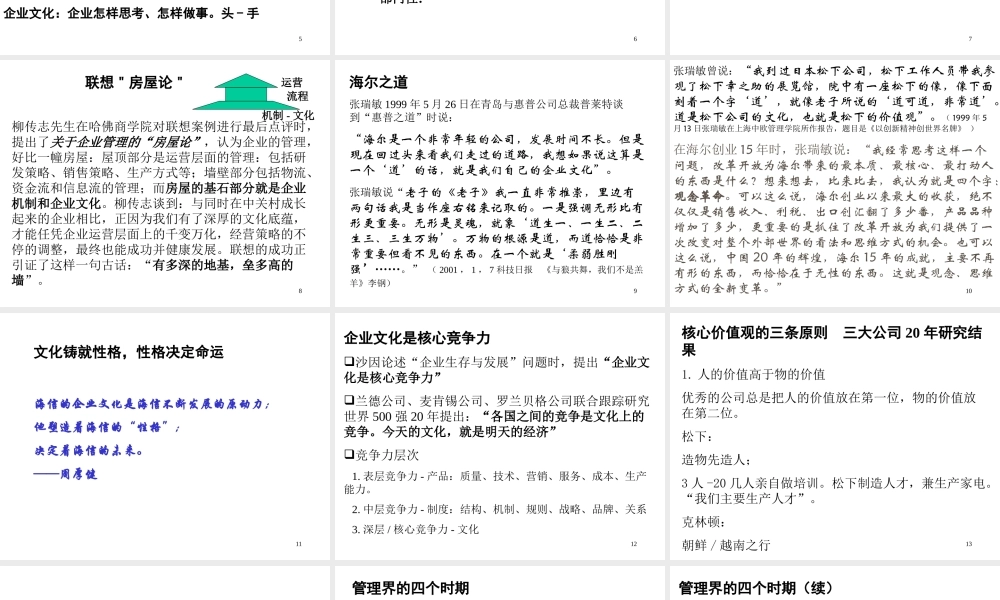The width and height of the screenshot is (1000, 600).
Task: Click the slide number 5 marker
Action: (x=301, y=38)
